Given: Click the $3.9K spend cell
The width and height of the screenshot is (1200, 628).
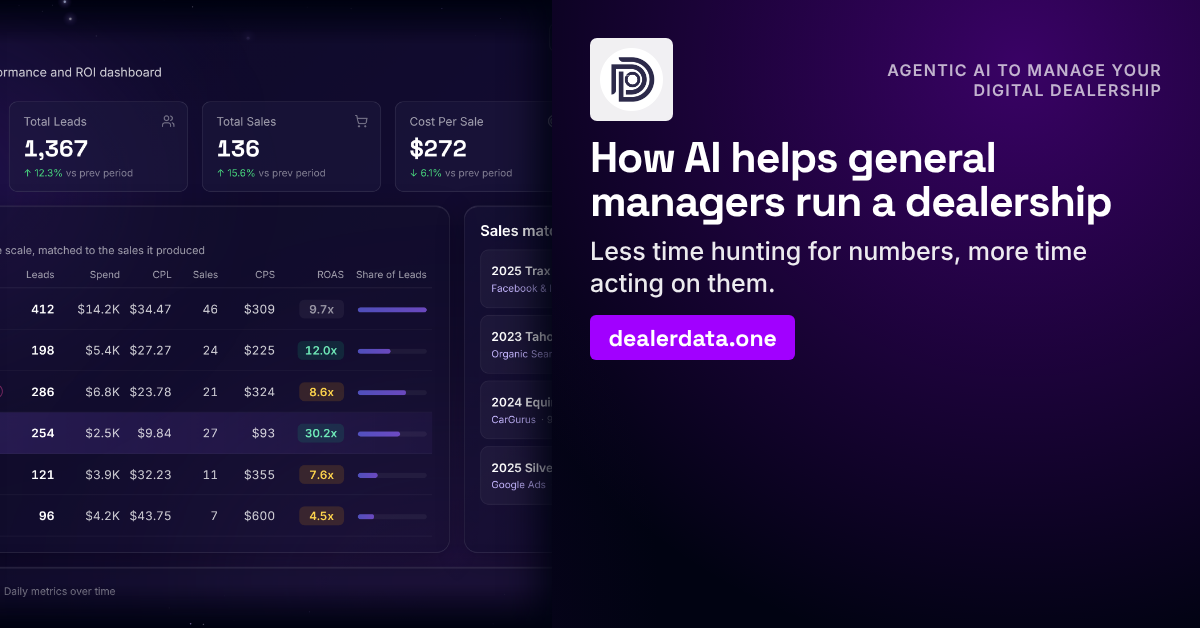Looking at the screenshot, I should (x=102, y=475).
